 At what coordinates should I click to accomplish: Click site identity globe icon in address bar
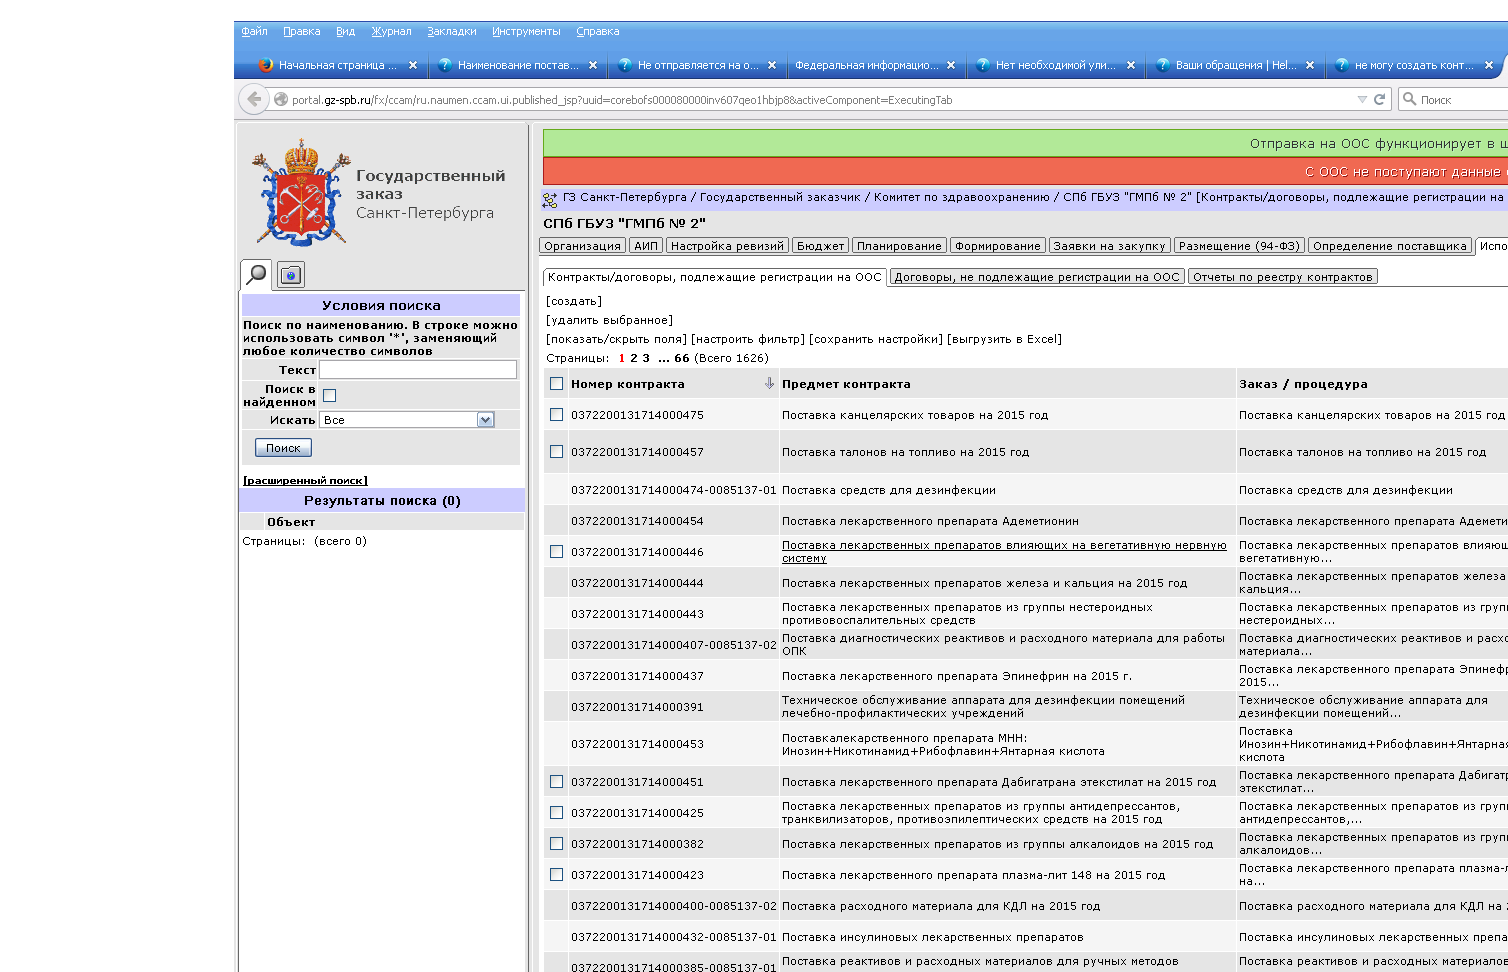pos(281,99)
